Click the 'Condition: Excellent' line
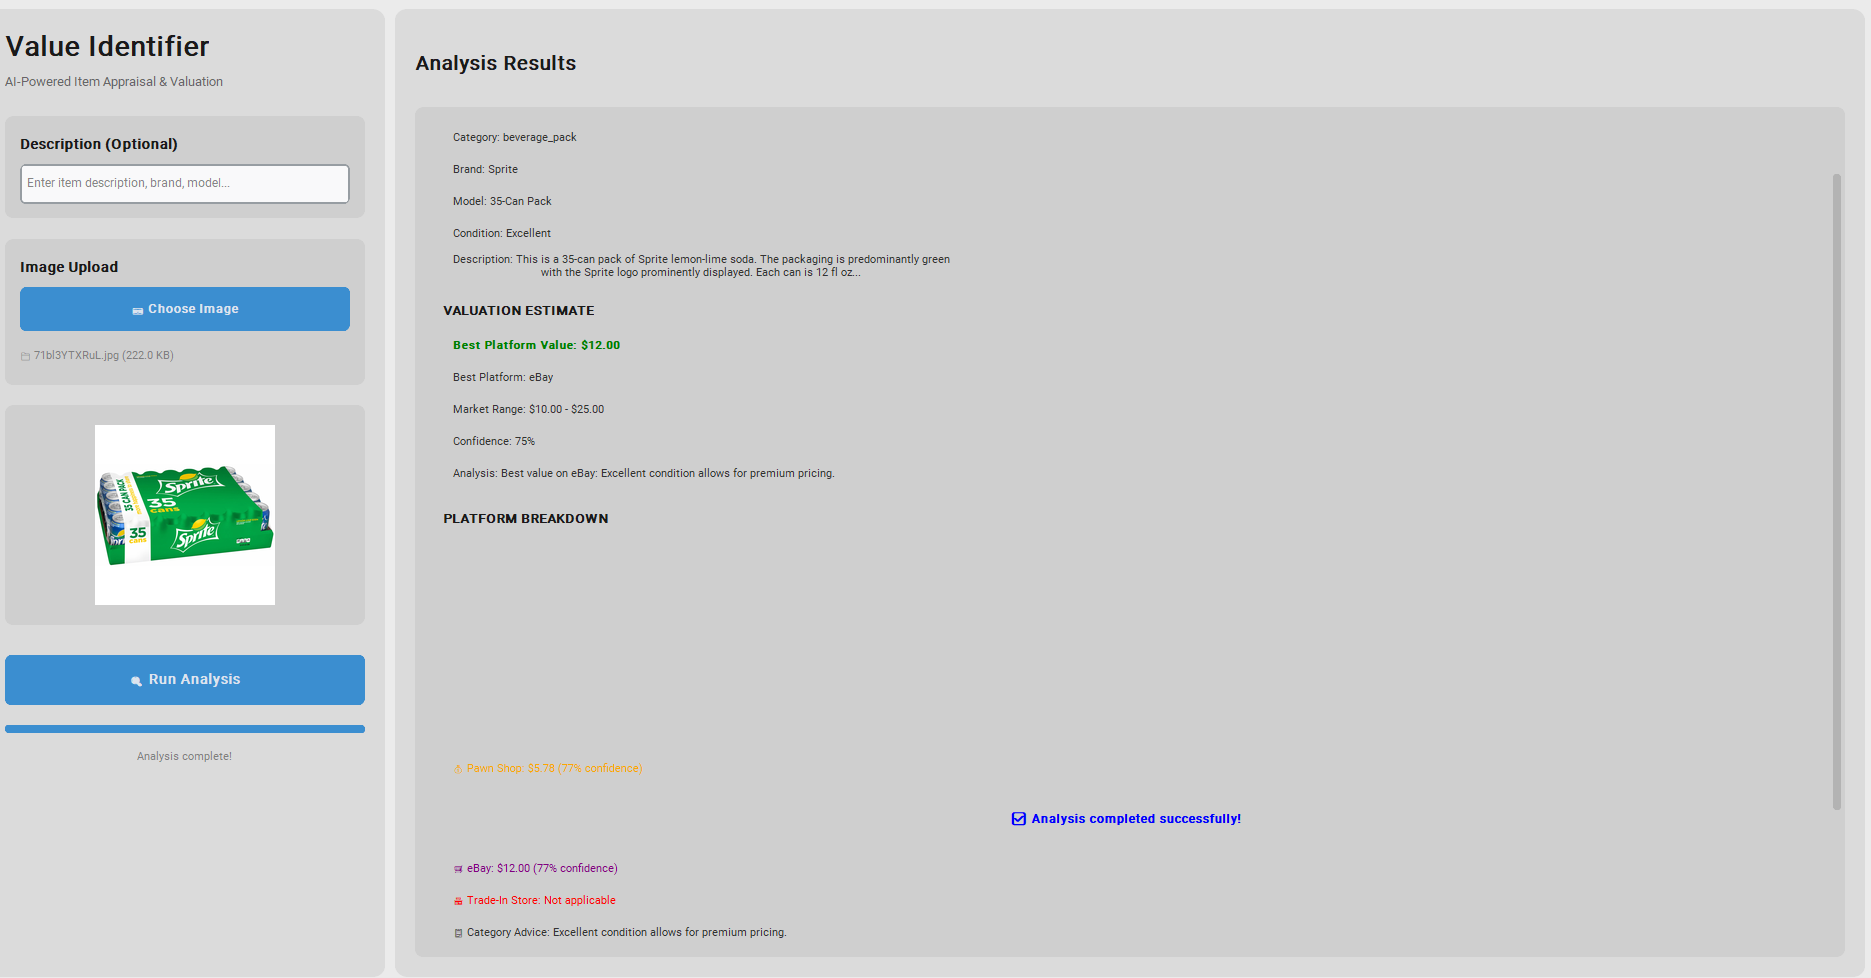 tap(501, 233)
